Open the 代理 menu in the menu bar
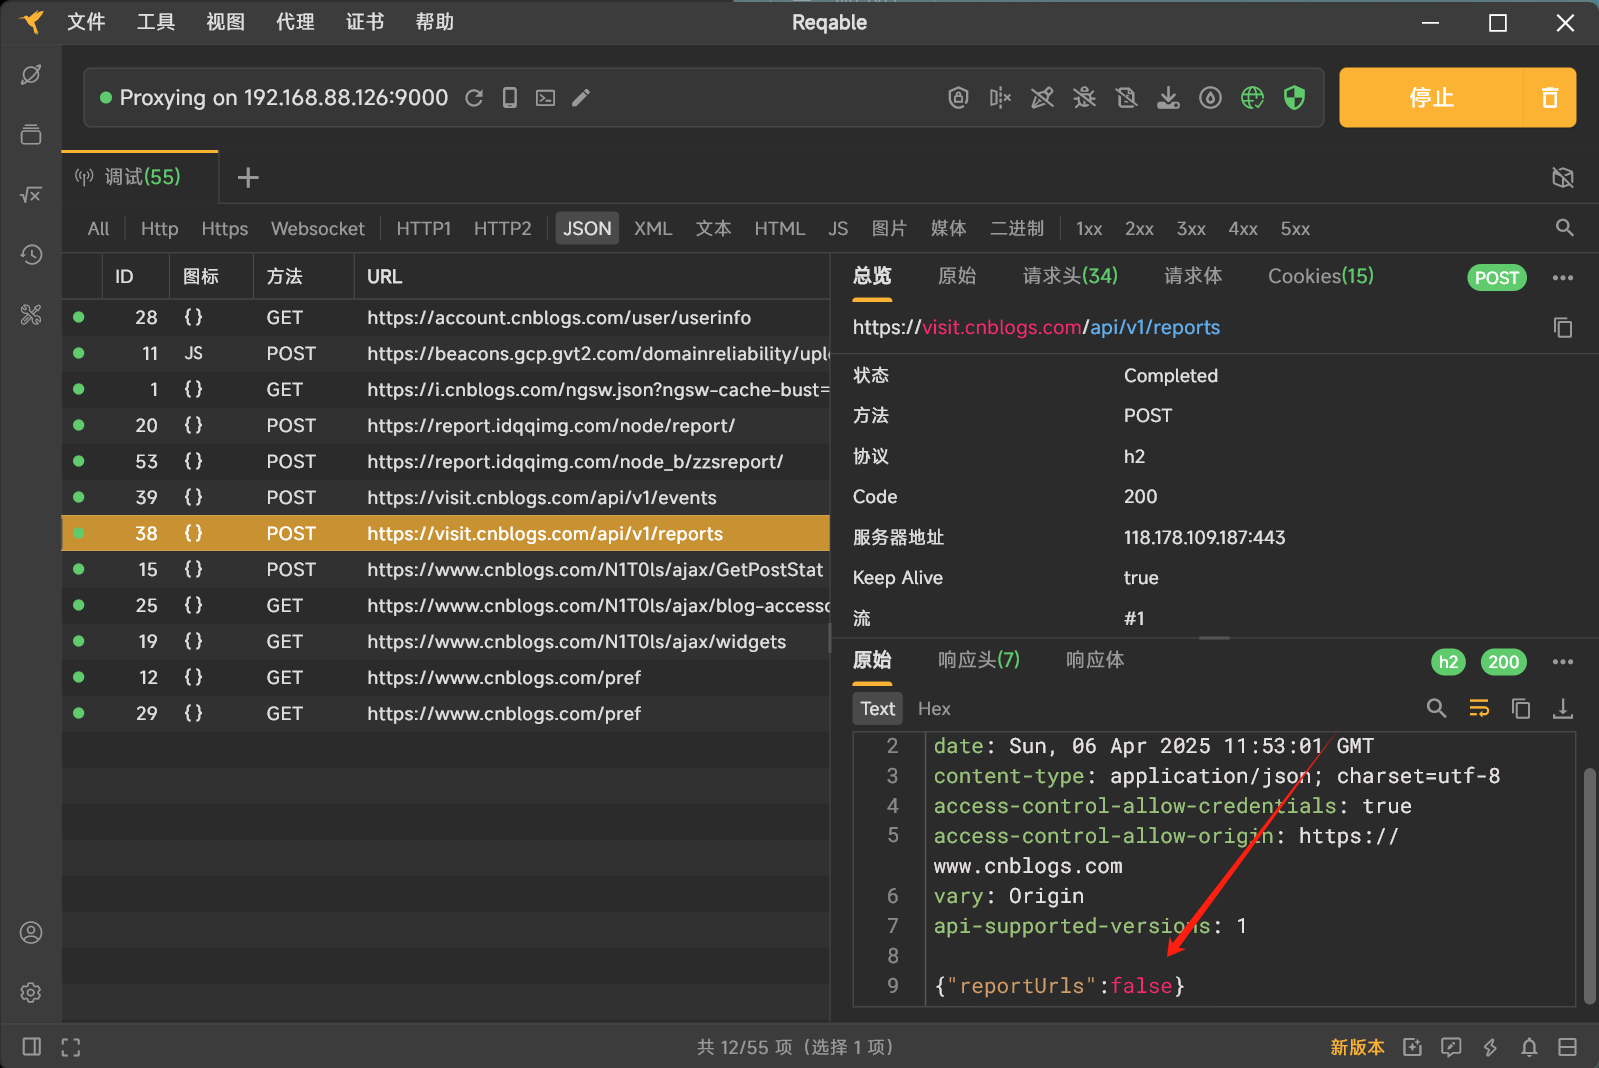This screenshot has width=1599, height=1068. [x=295, y=22]
